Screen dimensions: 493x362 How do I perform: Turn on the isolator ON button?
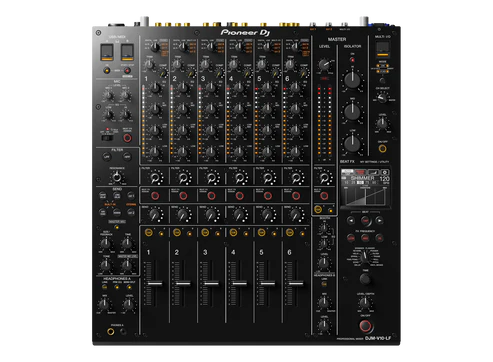(x=352, y=60)
